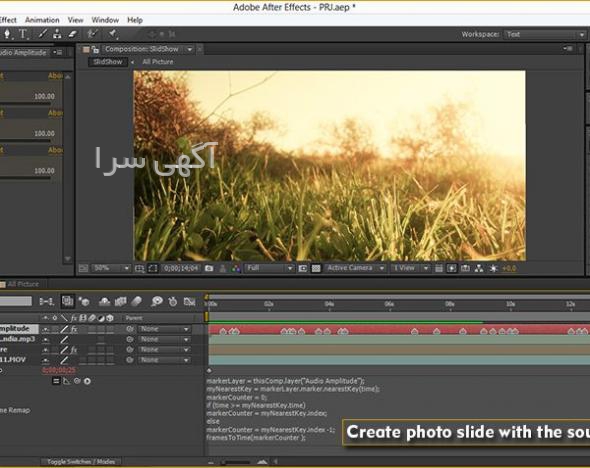Toggle Fast Previews button in viewer

pyautogui.click(x=451, y=268)
